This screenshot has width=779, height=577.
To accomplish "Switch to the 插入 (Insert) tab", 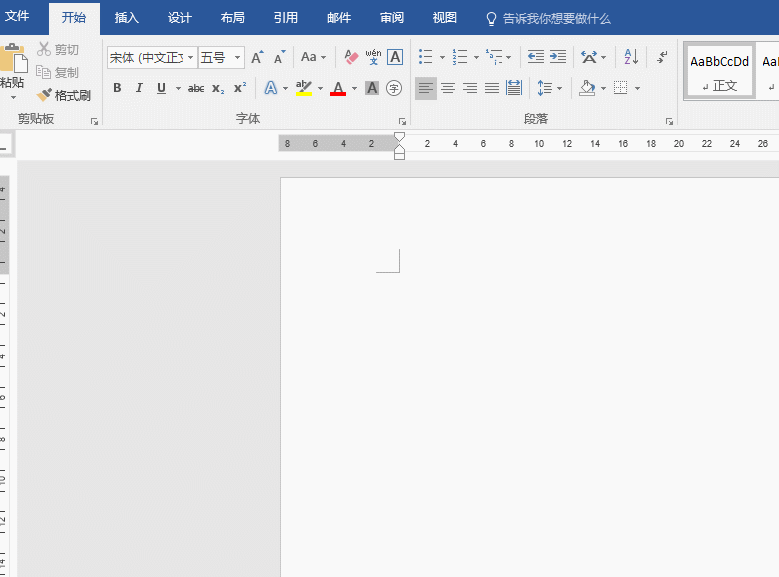I will 127,18.
